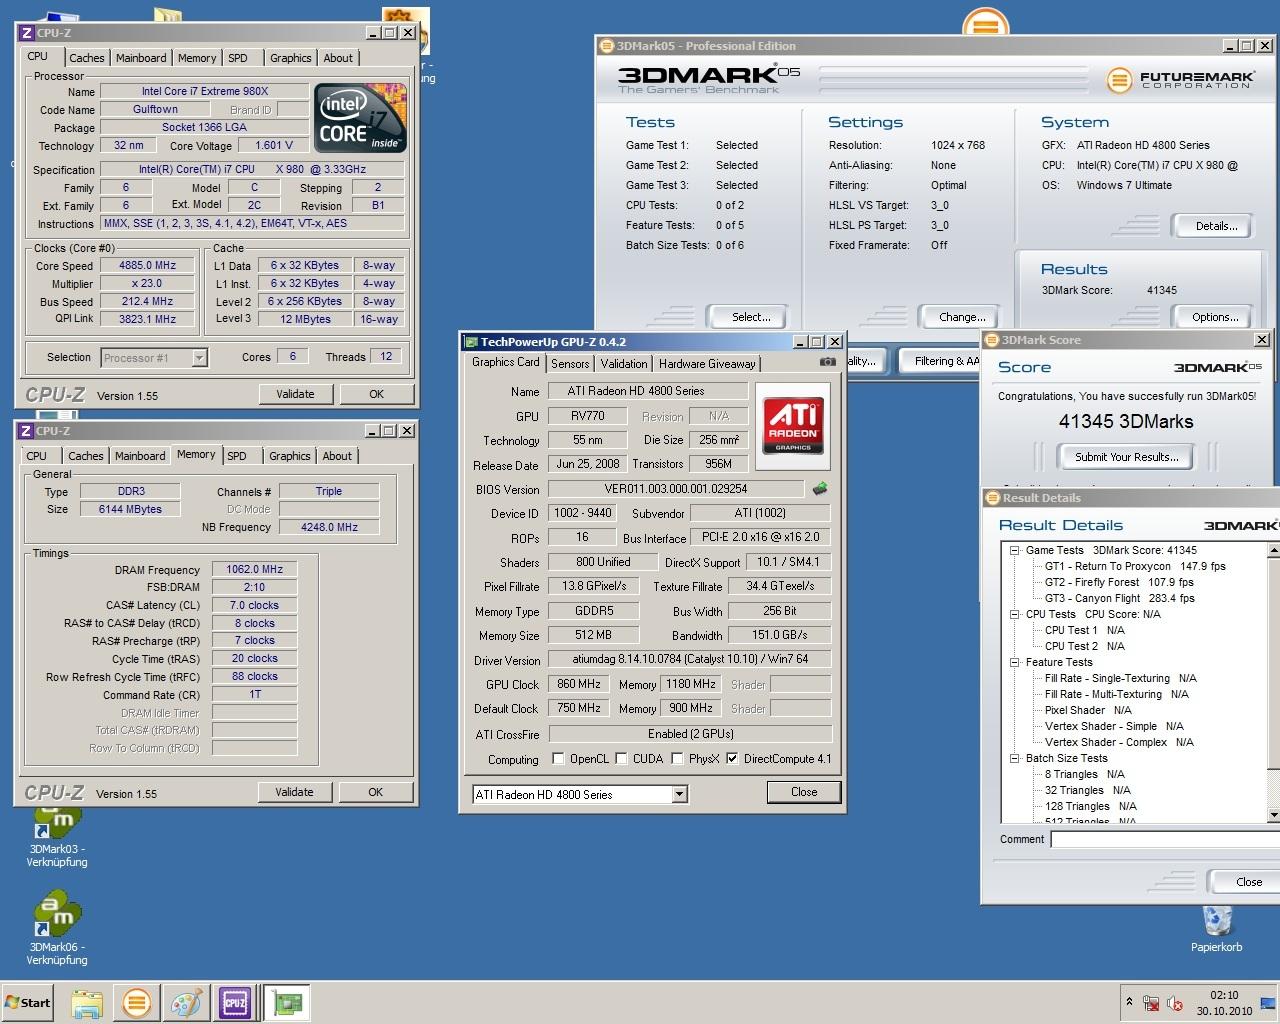Image resolution: width=1280 pixels, height=1024 pixels.
Task: Open the 3DMark03 desktop shortcut
Action: pos(57,836)
